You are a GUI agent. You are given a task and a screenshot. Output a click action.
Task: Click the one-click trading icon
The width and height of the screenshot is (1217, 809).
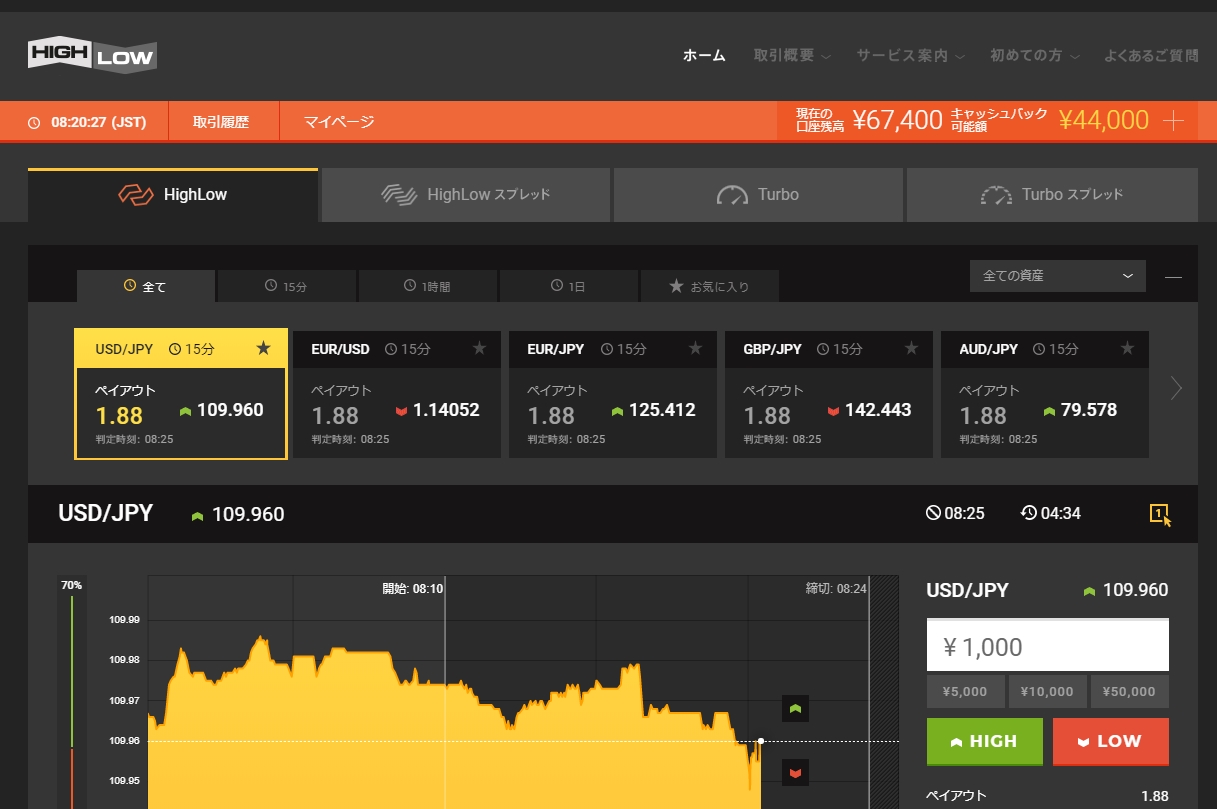pos(1160,514)
